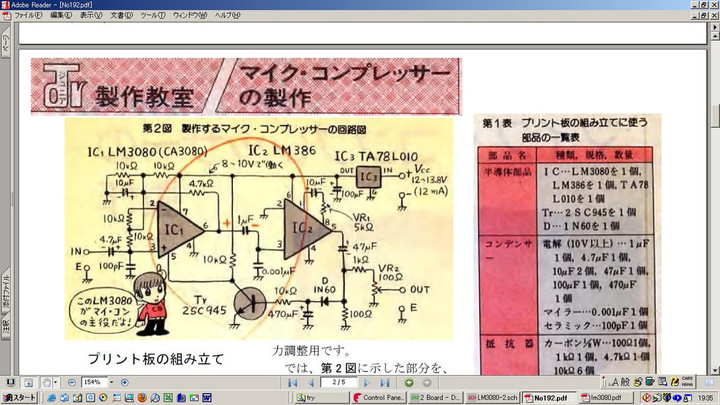This screenshot has width=720, height=405.
Task: Expand the hand tool options arrow
Action: pos(56,382)
